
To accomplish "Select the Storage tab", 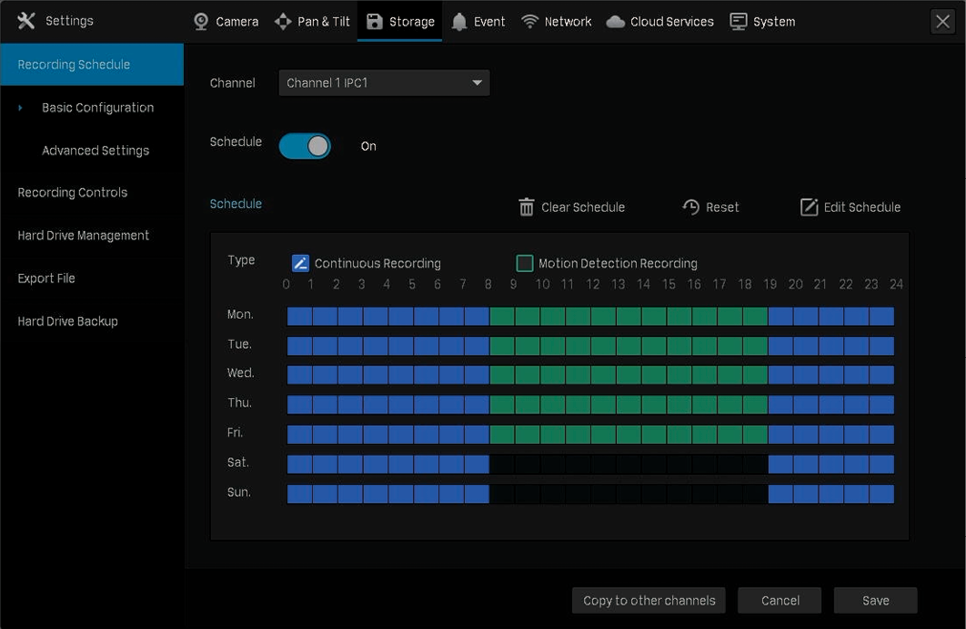I will (x=400, y=22).
